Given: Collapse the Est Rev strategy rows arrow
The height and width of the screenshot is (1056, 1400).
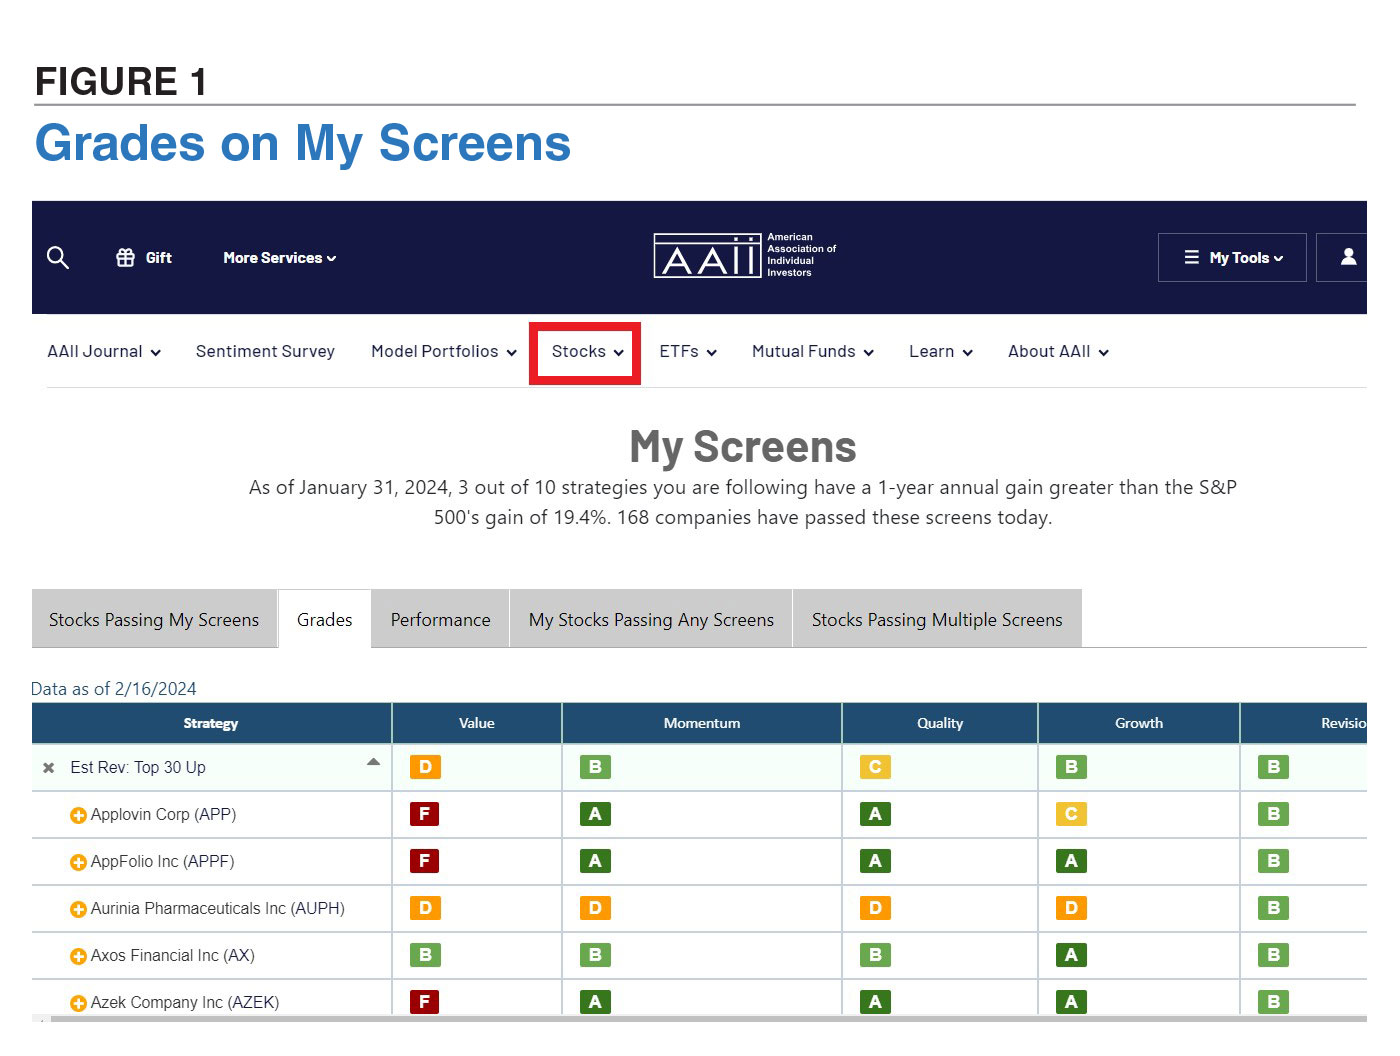Looking at the screenshot, I should [x=373, y=762].
